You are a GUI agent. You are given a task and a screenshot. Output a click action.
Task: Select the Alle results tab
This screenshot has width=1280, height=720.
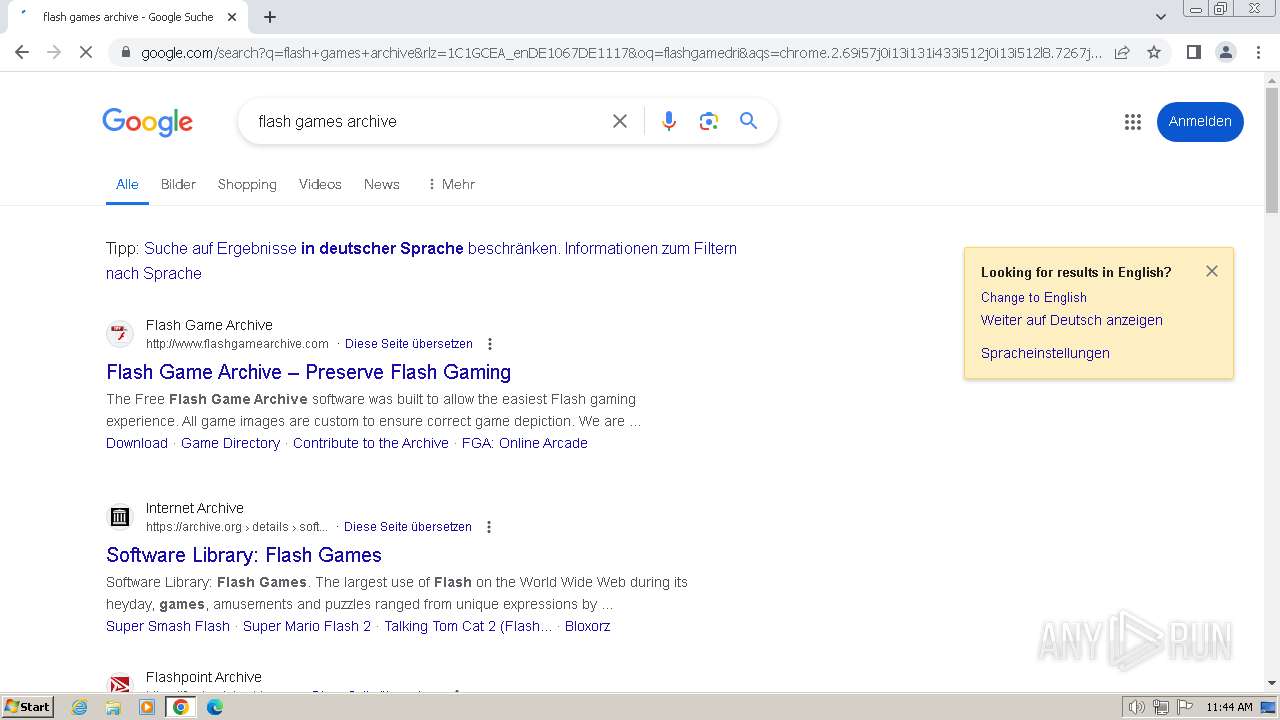[127, 184]
